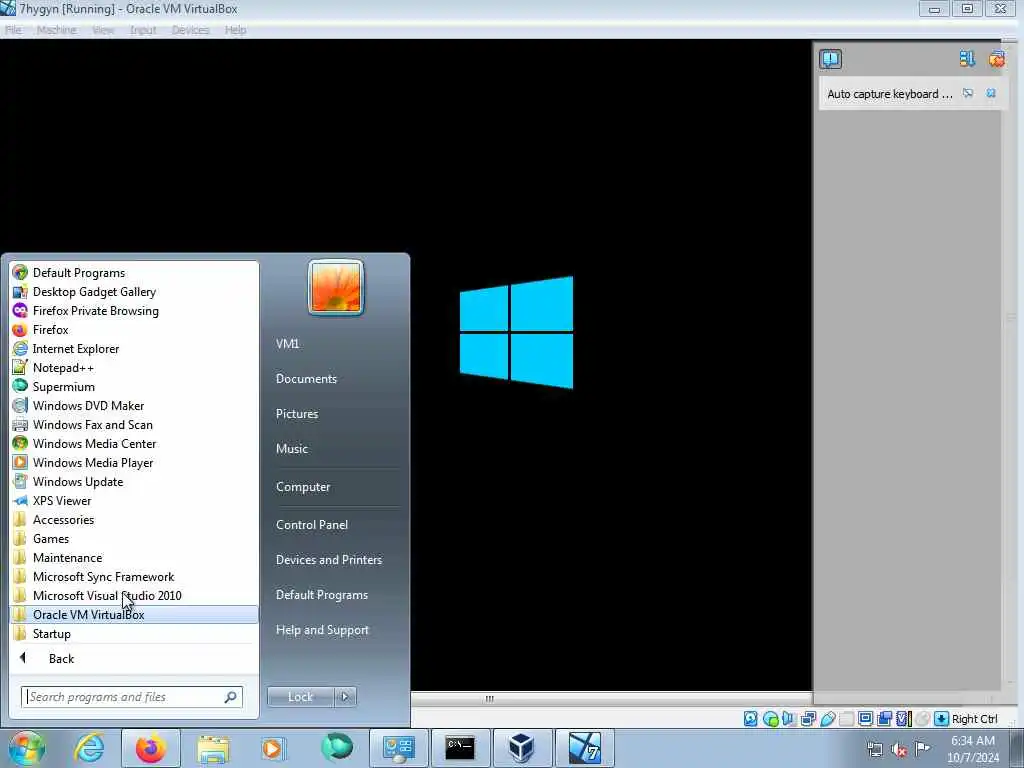Launch Notepad++
This screenshot has width=1024, height=768.
coord(134,368)
